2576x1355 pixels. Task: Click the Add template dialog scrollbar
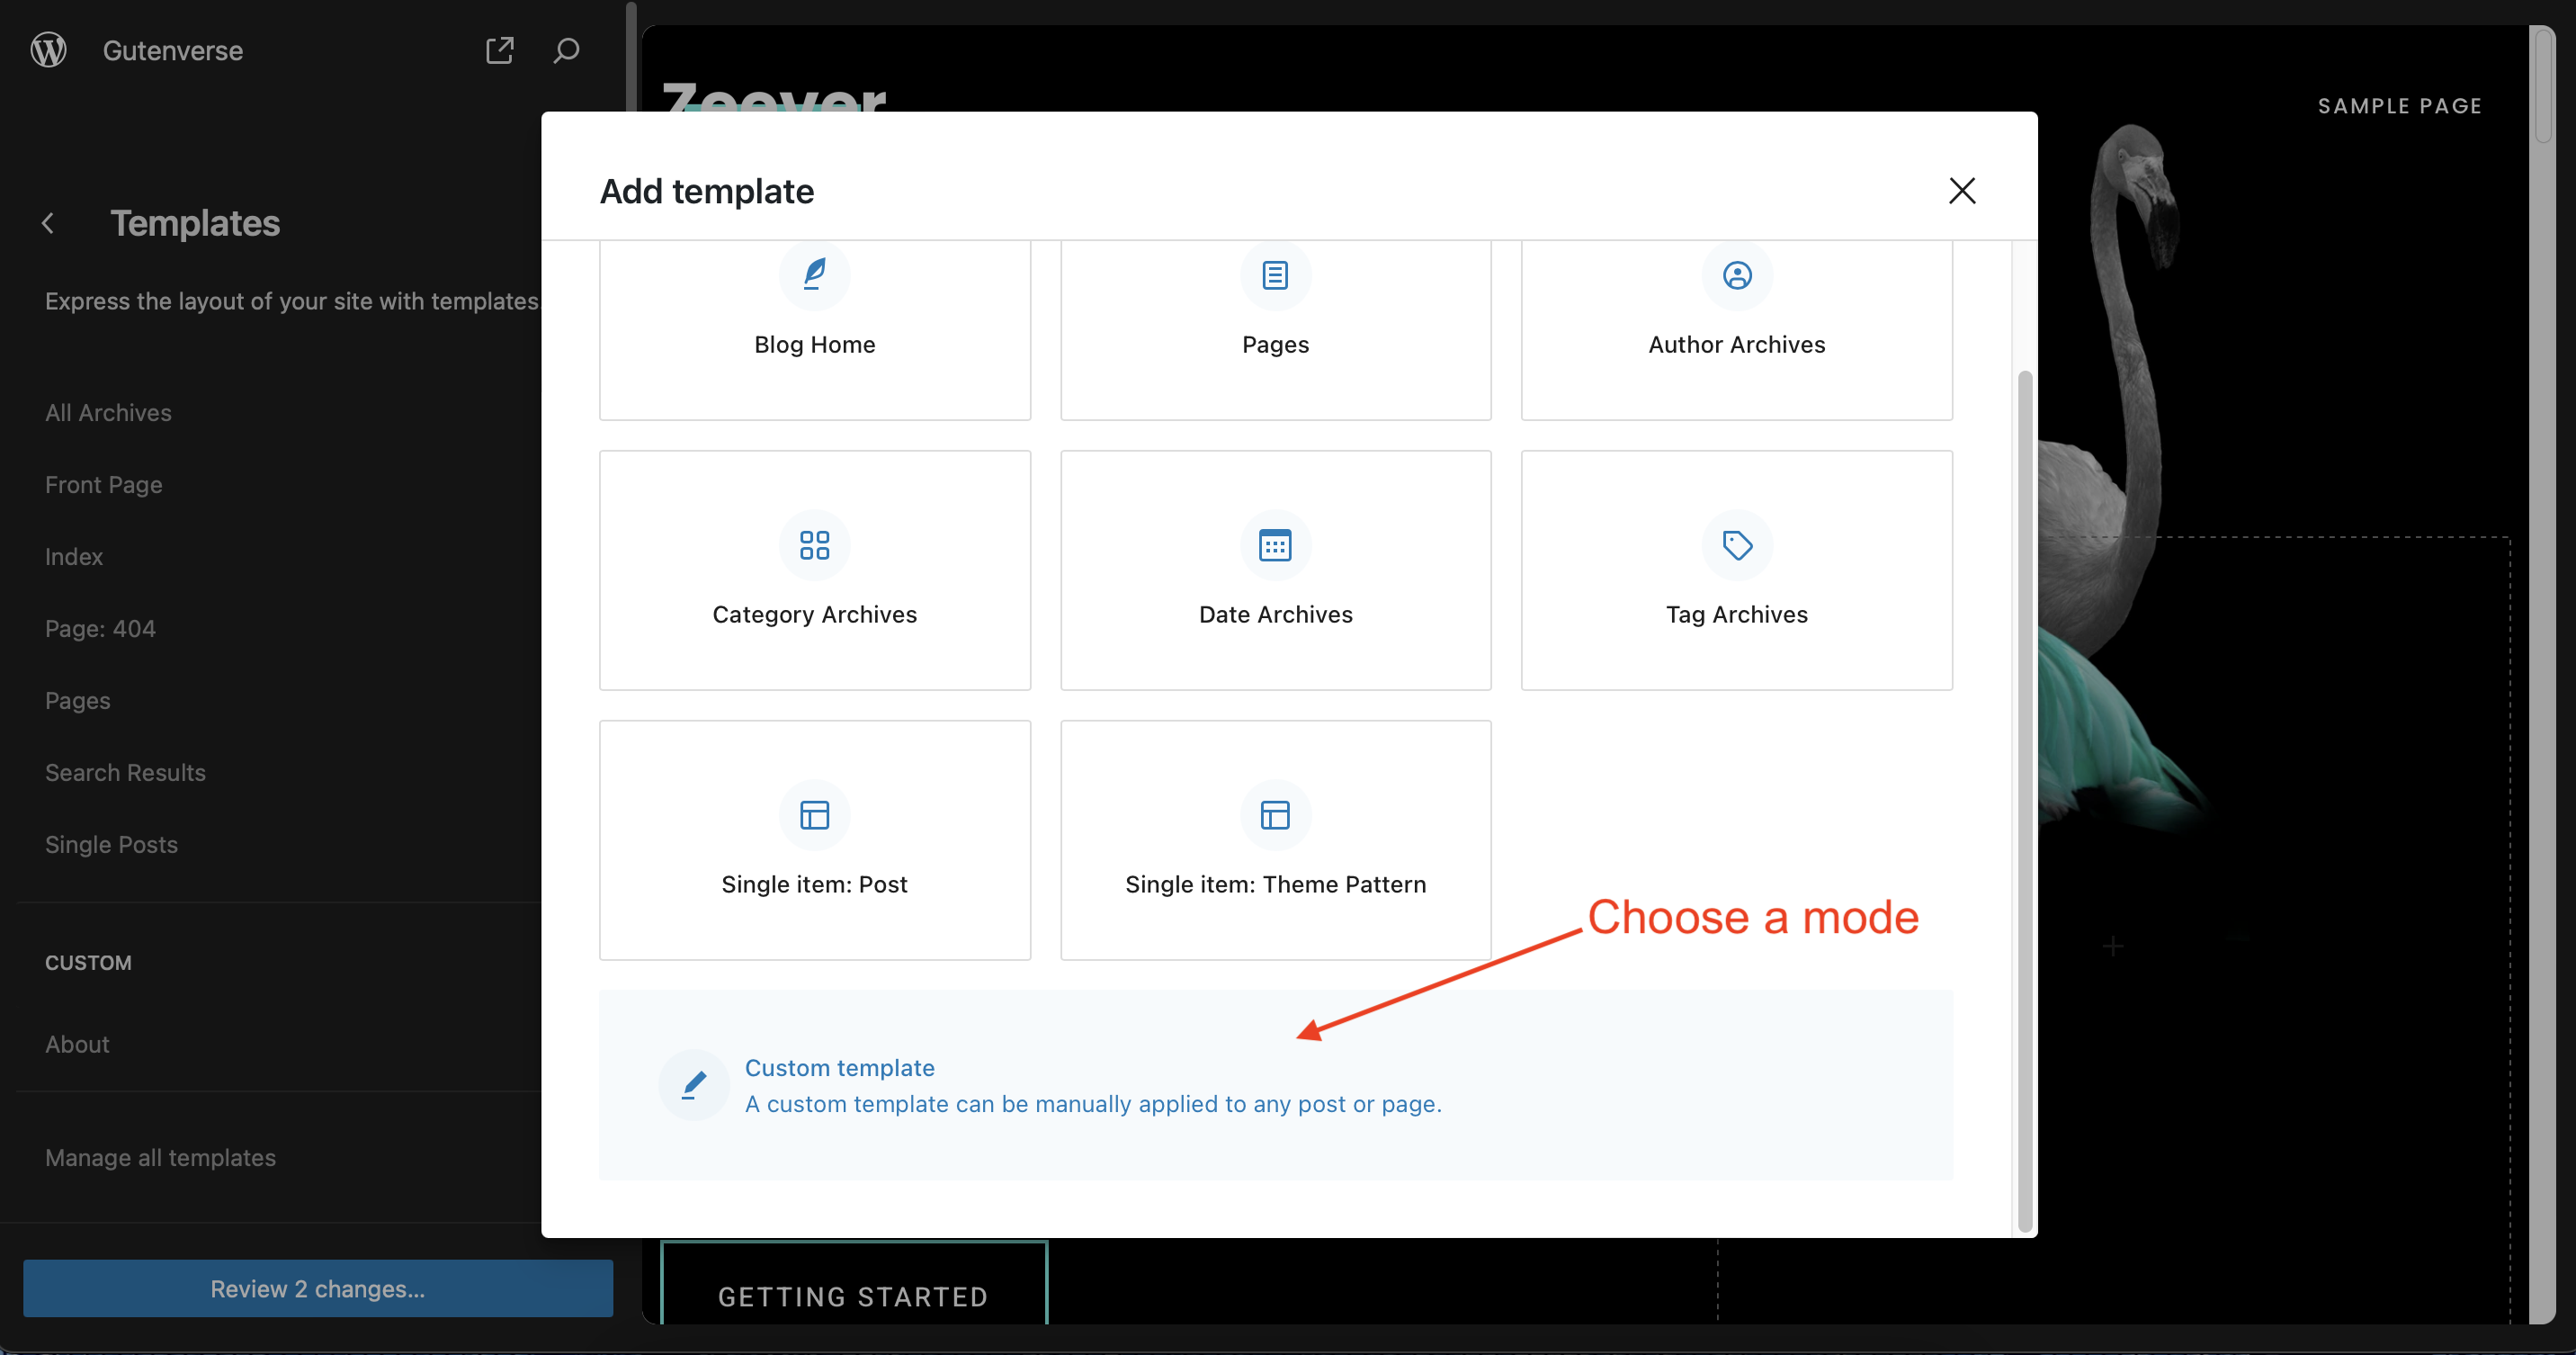pyautogui.click(x=2024, y=800)
